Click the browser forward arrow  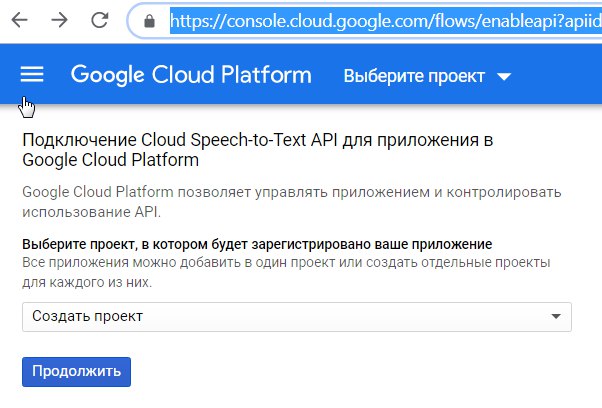(x=60, y=20)
